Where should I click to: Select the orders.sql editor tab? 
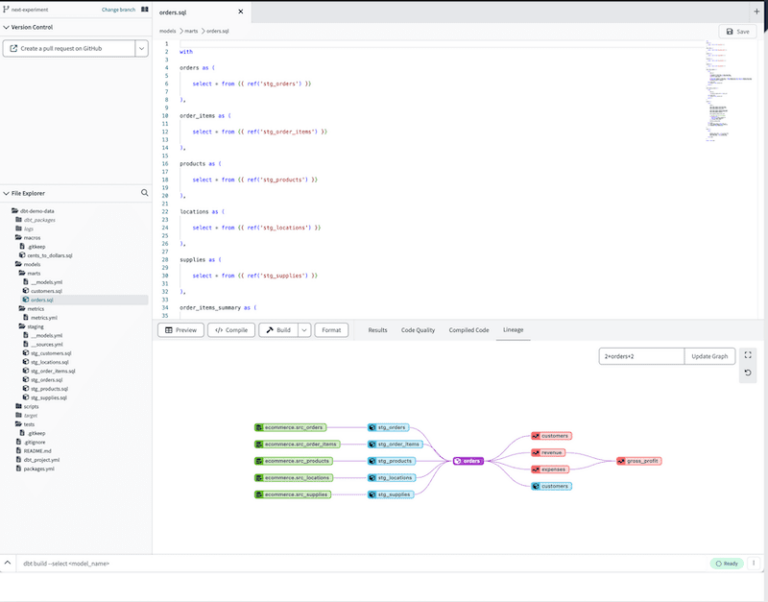tap(201, 12)
